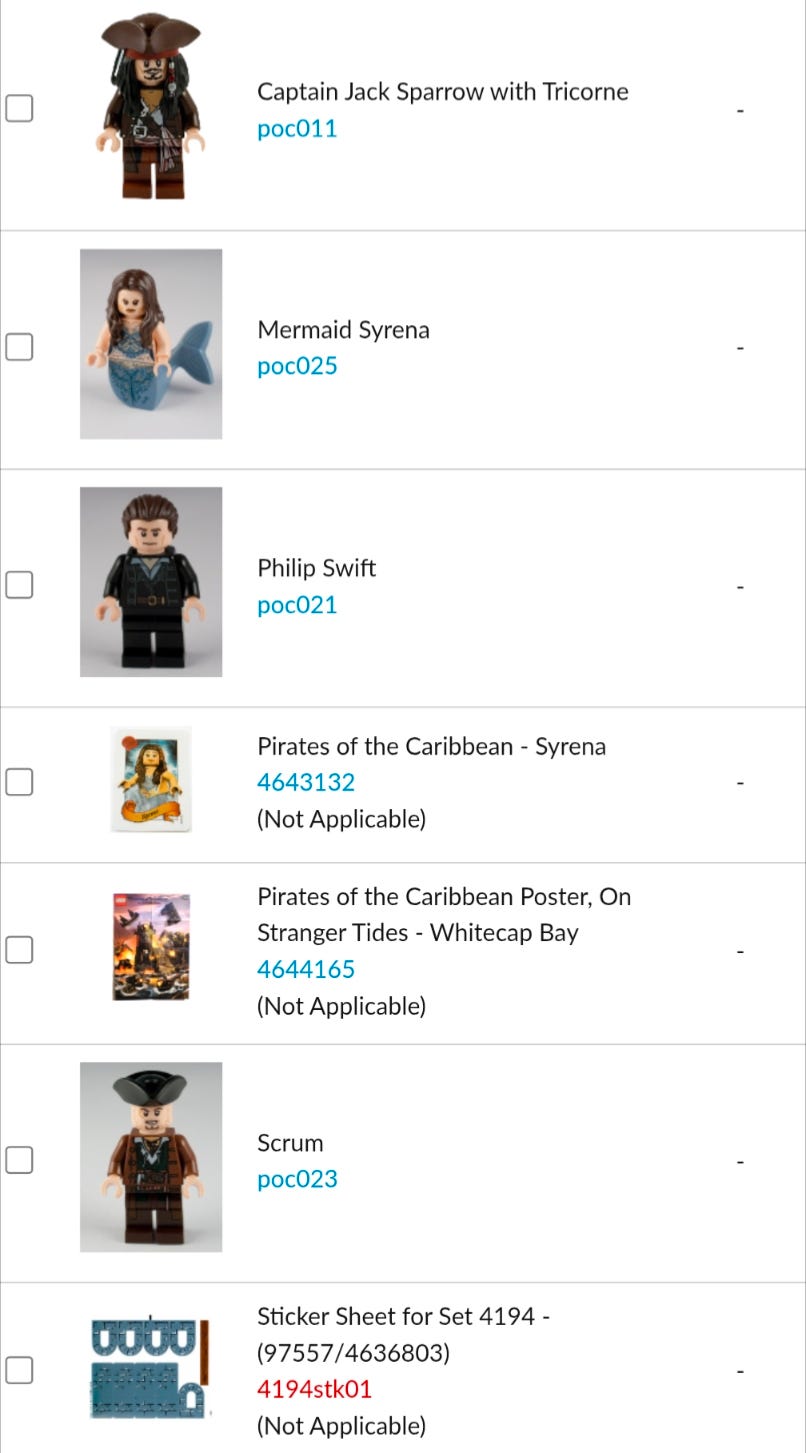Open the 4643132 item link
The image size is (806, 1453).
(x=306, y=783)
